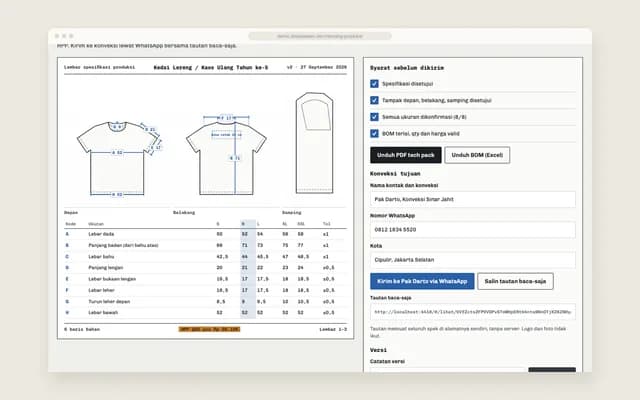Click the 'Panjang lengan' row label
The height and width of the screenshot is (400, 640).
click(106, 268)
